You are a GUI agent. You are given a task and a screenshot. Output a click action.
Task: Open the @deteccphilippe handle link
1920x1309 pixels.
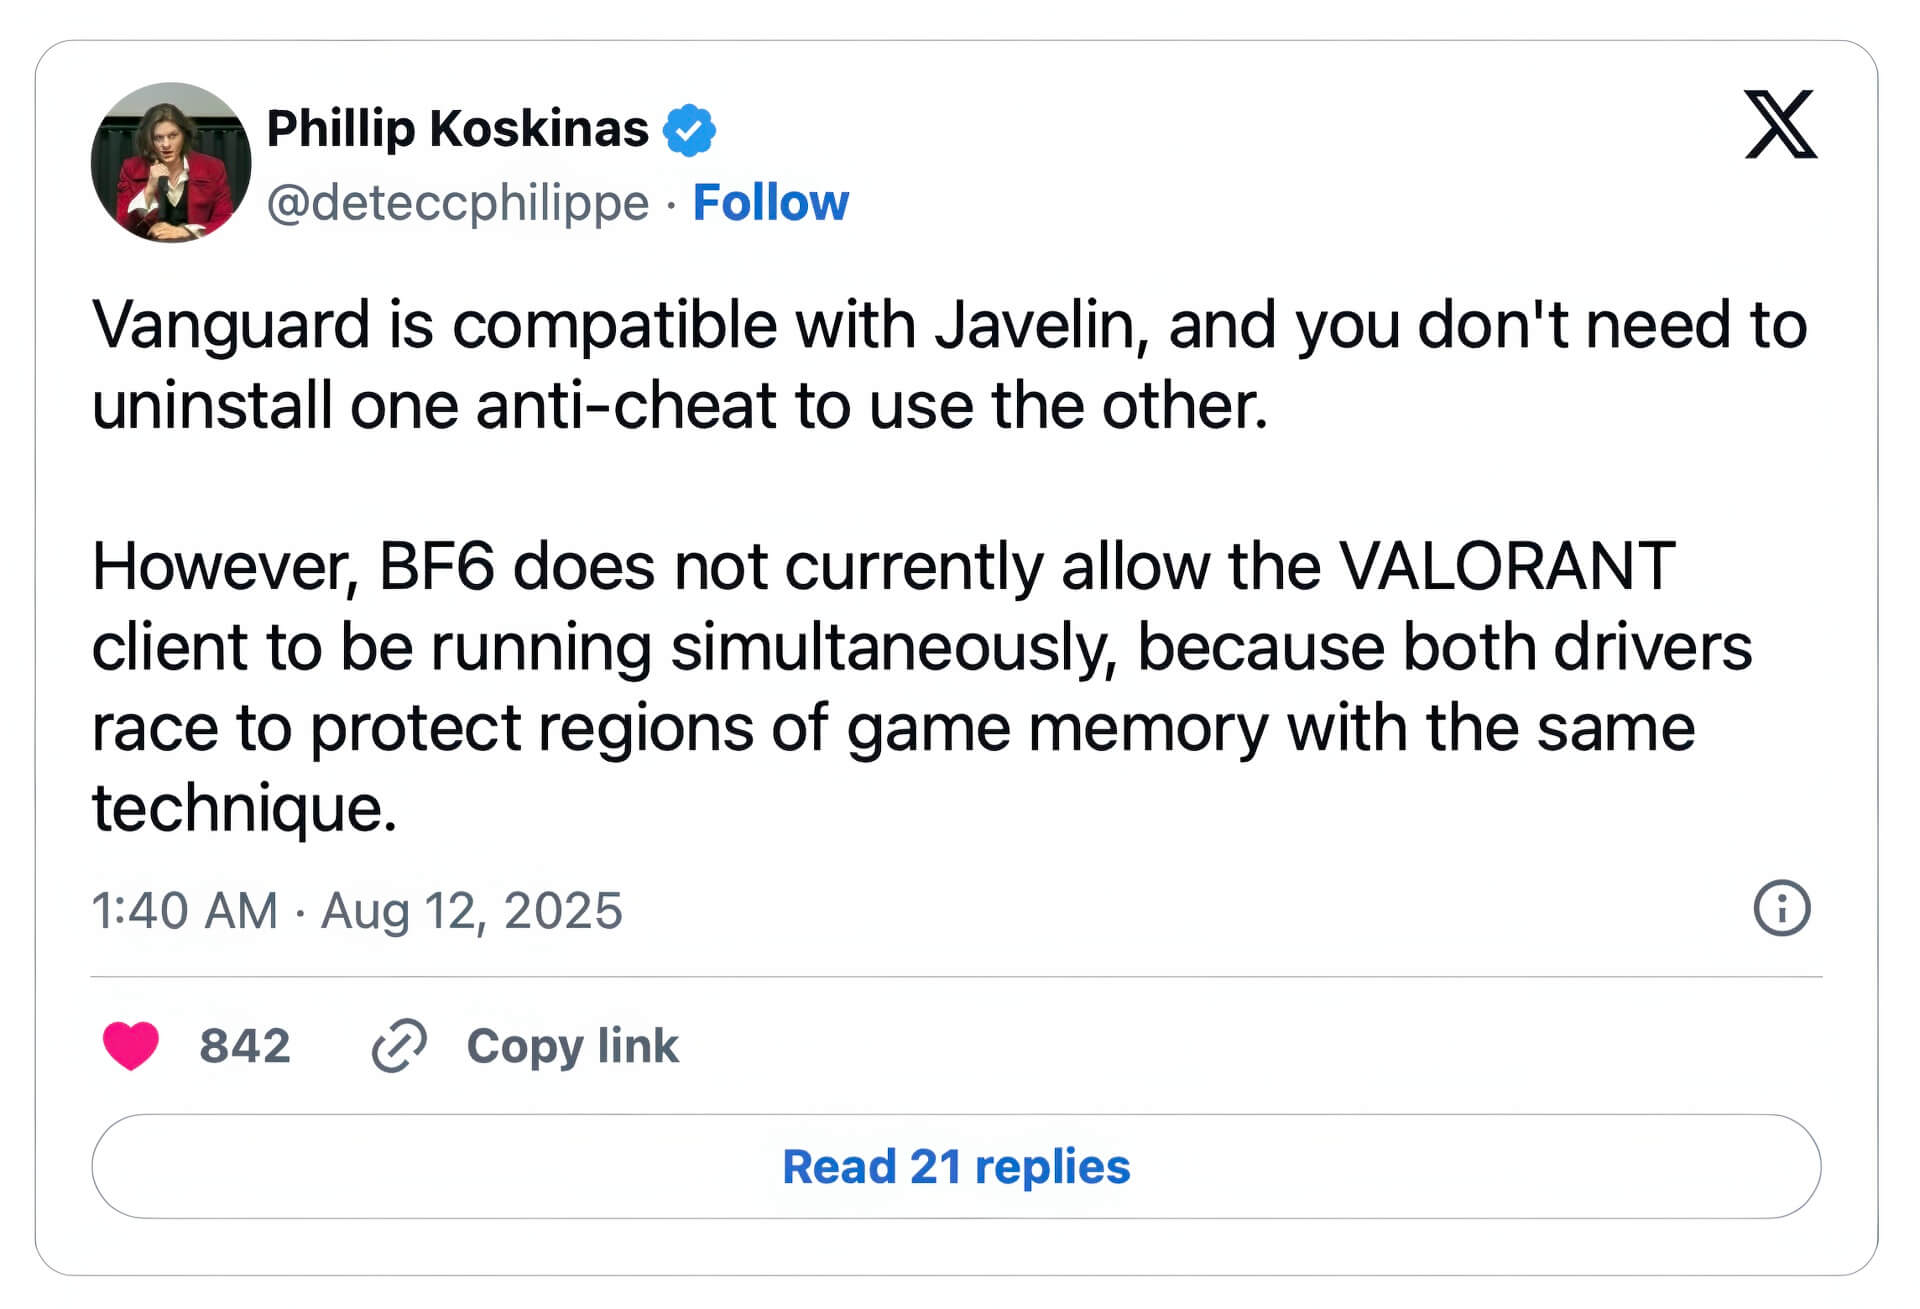pos(457,203)
